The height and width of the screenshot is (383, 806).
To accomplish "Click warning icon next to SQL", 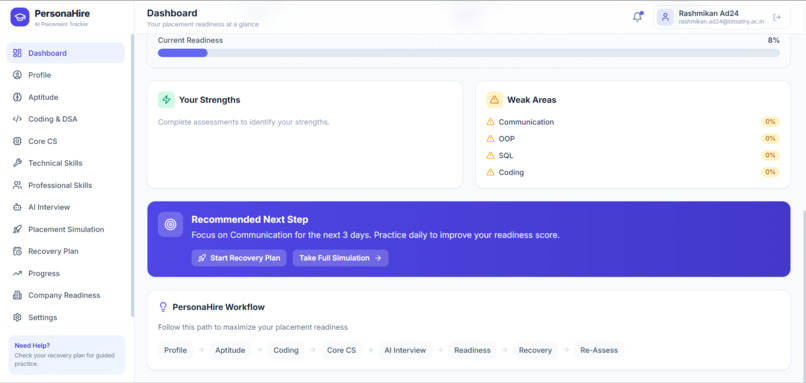I will pyautogui.click(x=490, y=155).
